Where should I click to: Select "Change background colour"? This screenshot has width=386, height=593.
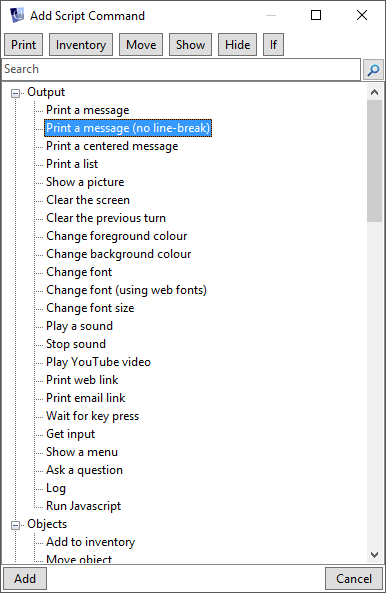[x=118, y=254]
